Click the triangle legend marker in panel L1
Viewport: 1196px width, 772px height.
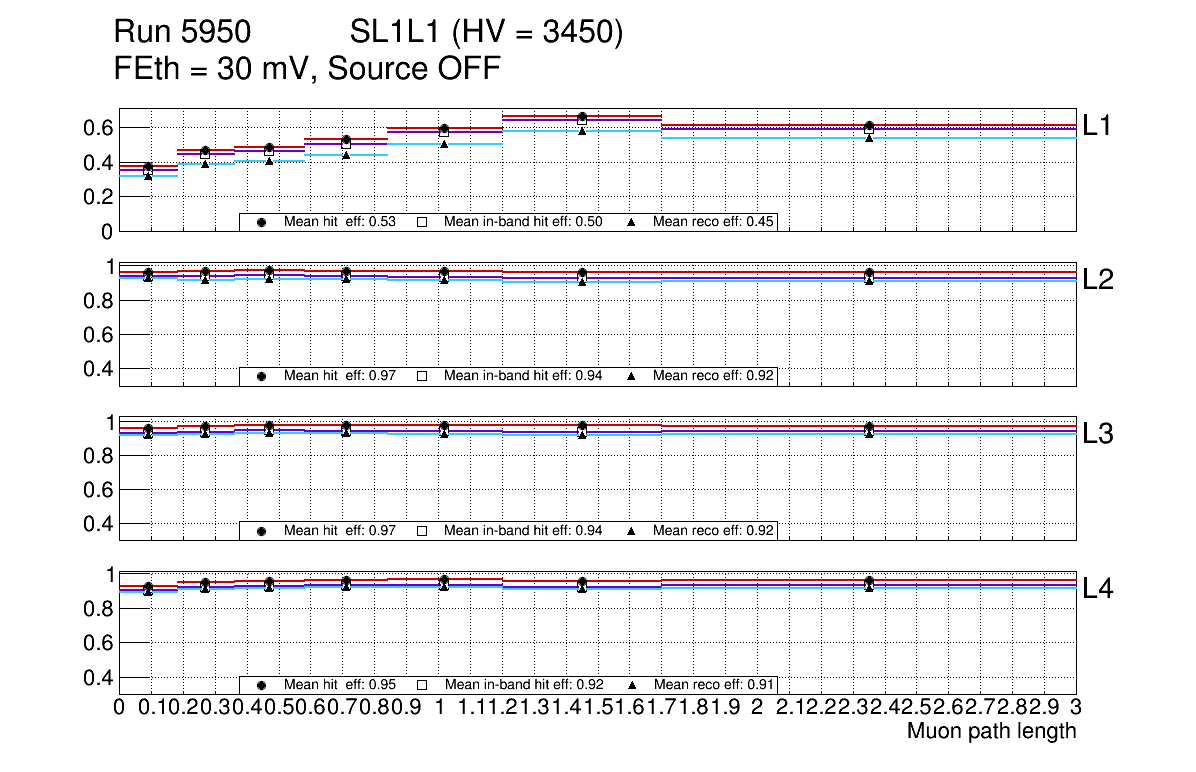631,222
